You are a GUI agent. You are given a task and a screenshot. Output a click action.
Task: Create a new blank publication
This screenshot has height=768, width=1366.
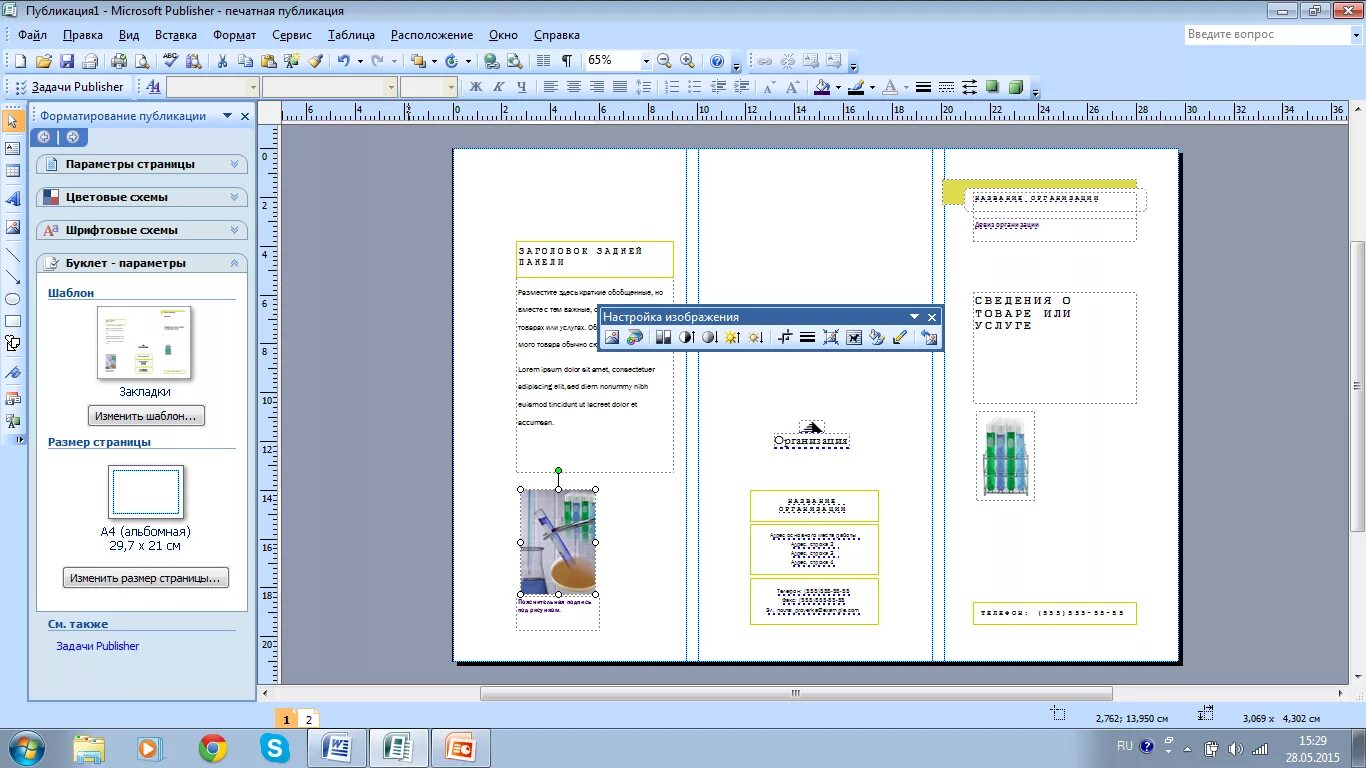[20, 61]
